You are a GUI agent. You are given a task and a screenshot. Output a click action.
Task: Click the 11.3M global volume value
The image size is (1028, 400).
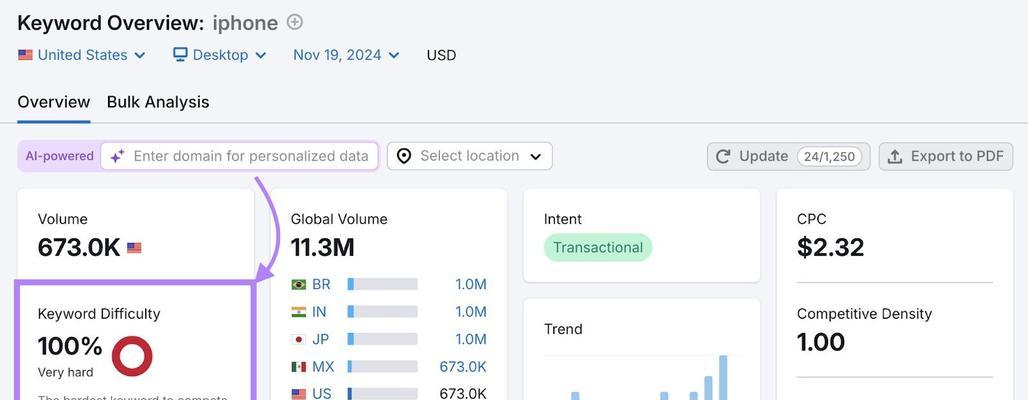[x=323, y=248]
